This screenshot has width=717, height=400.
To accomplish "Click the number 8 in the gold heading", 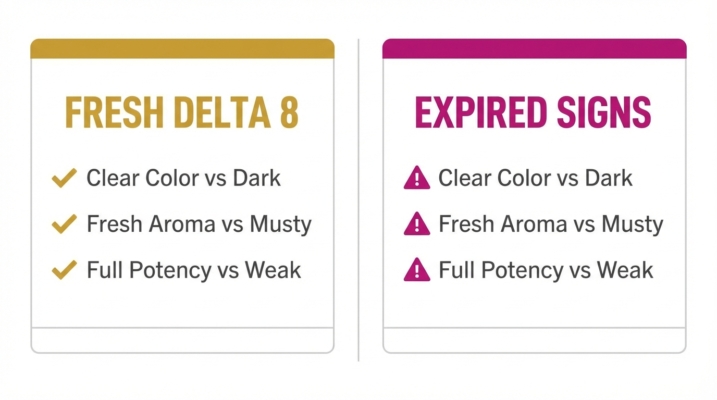I will [x=288, y=113].
